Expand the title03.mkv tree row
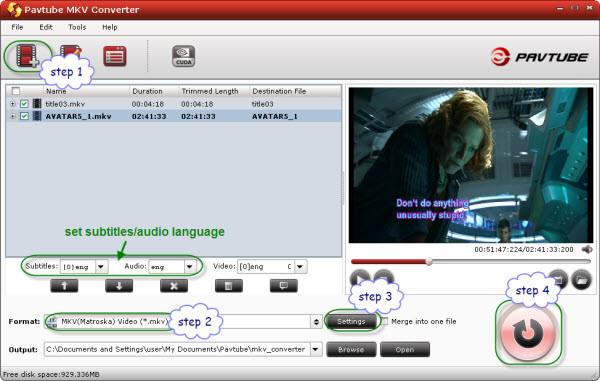Viewport: 600px width, 381px height. pos(12,104)
